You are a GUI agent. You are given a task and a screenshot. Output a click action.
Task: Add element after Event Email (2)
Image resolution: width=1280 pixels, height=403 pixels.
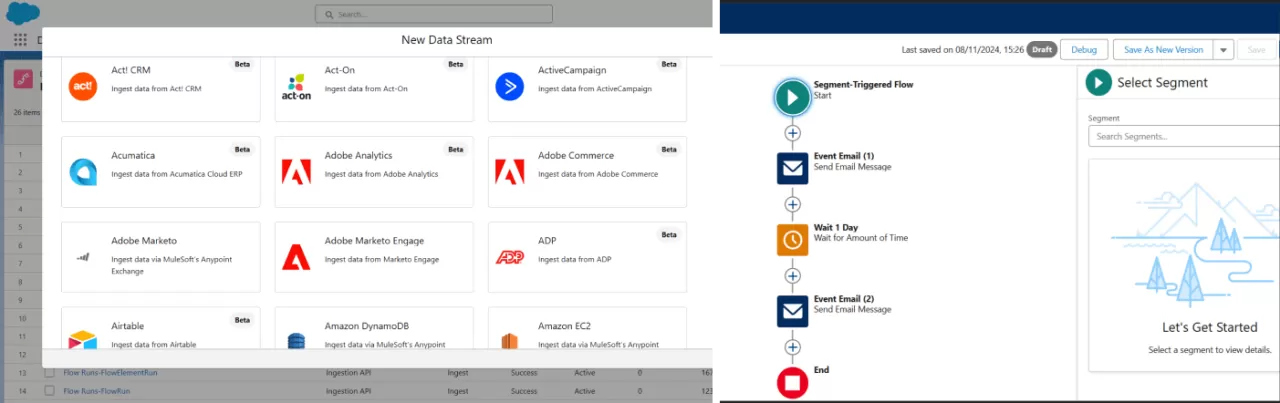[x=793, y=347]
